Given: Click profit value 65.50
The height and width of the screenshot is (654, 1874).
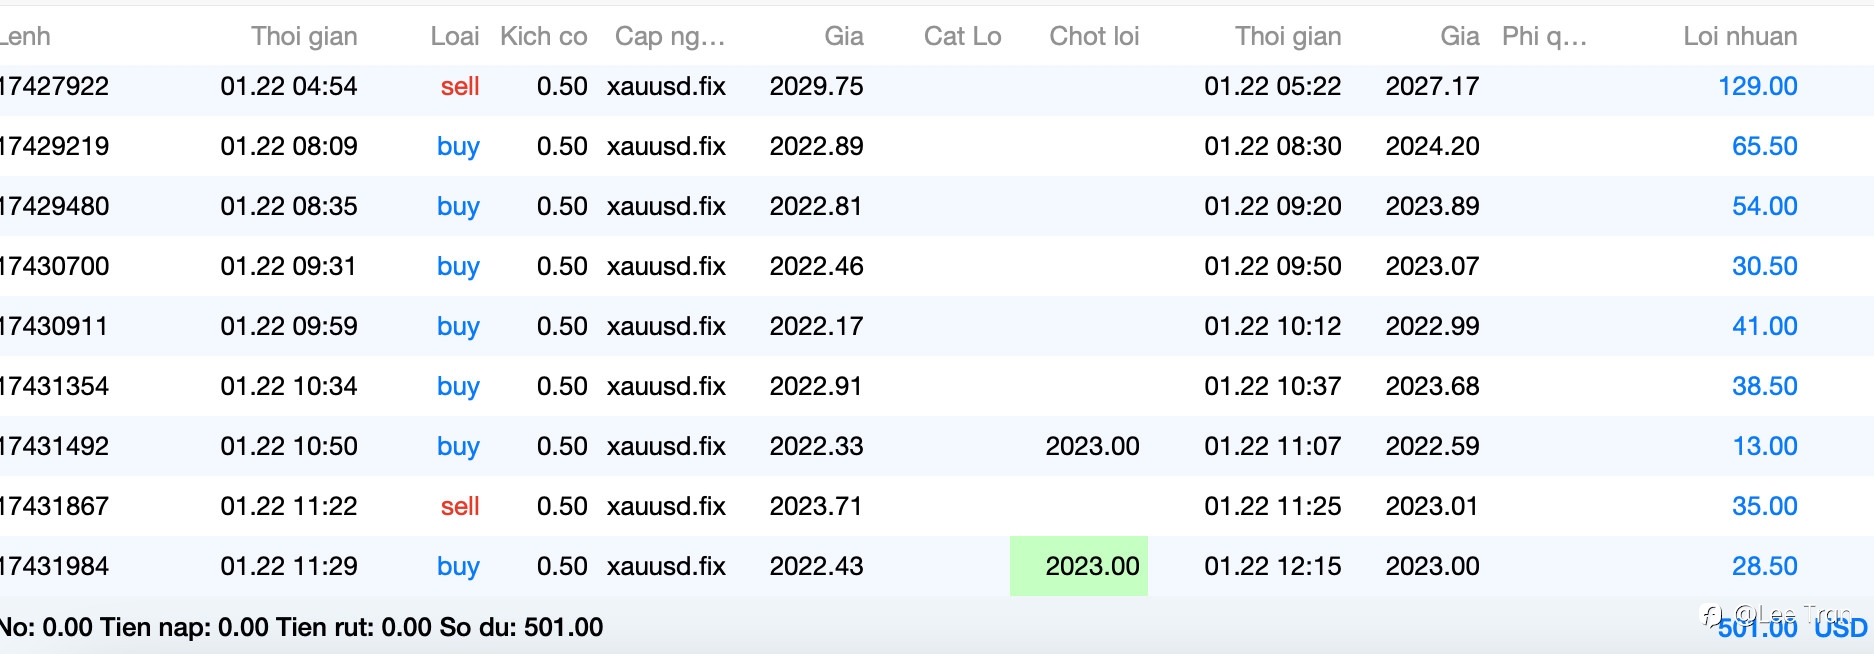Looking at the screenshot, I should 1764,146.
